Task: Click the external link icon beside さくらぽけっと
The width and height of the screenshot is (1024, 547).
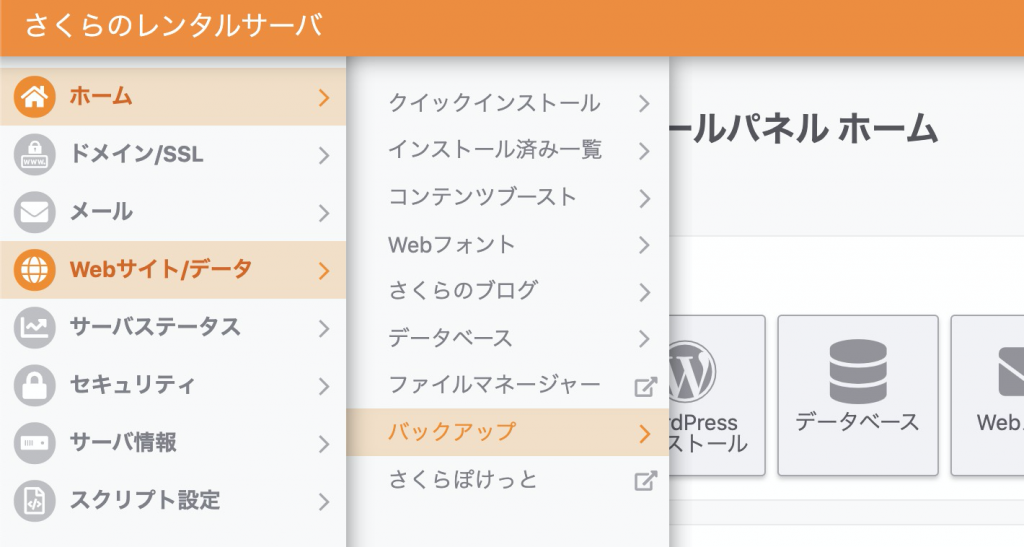Action: tap(645, 480)
